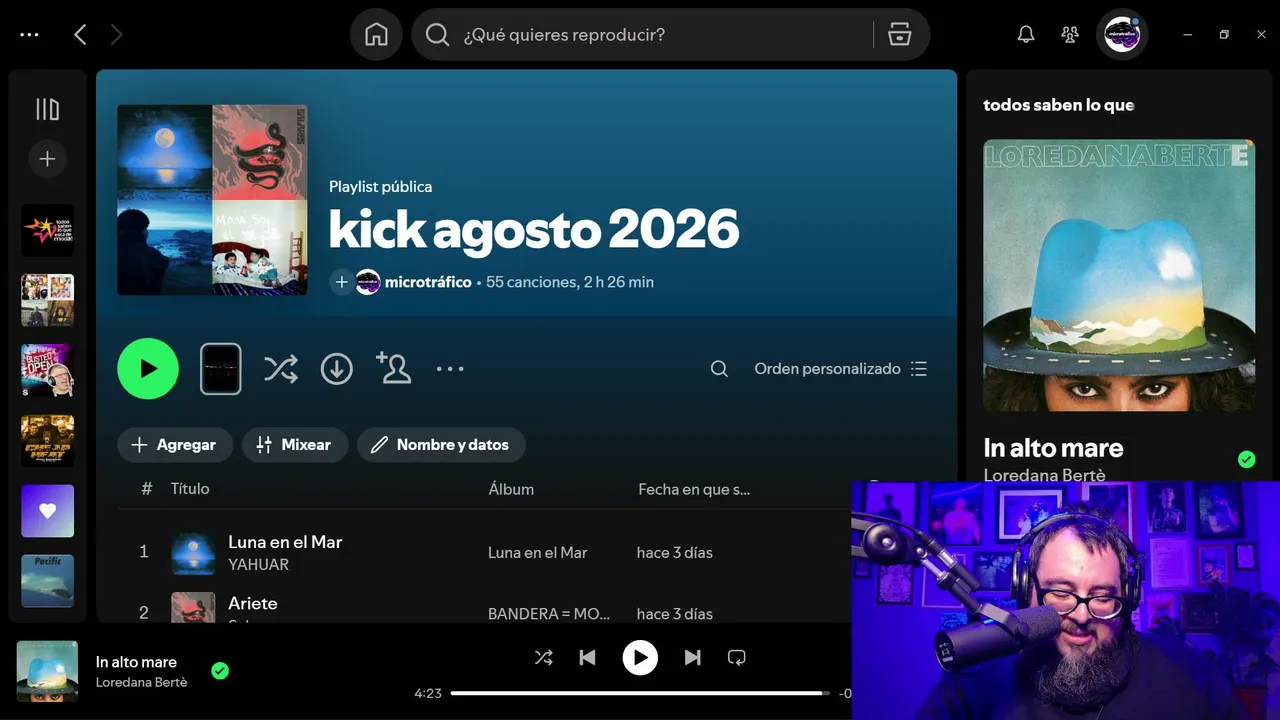Click the small plus beside microtráfico
1280x720 pixels.
(x=341, y=282)
